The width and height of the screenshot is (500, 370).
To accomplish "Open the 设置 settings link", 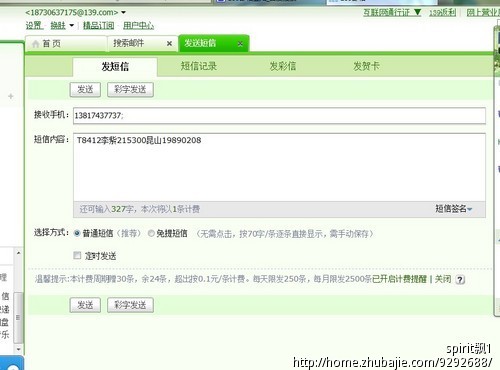I will (34, 25).
